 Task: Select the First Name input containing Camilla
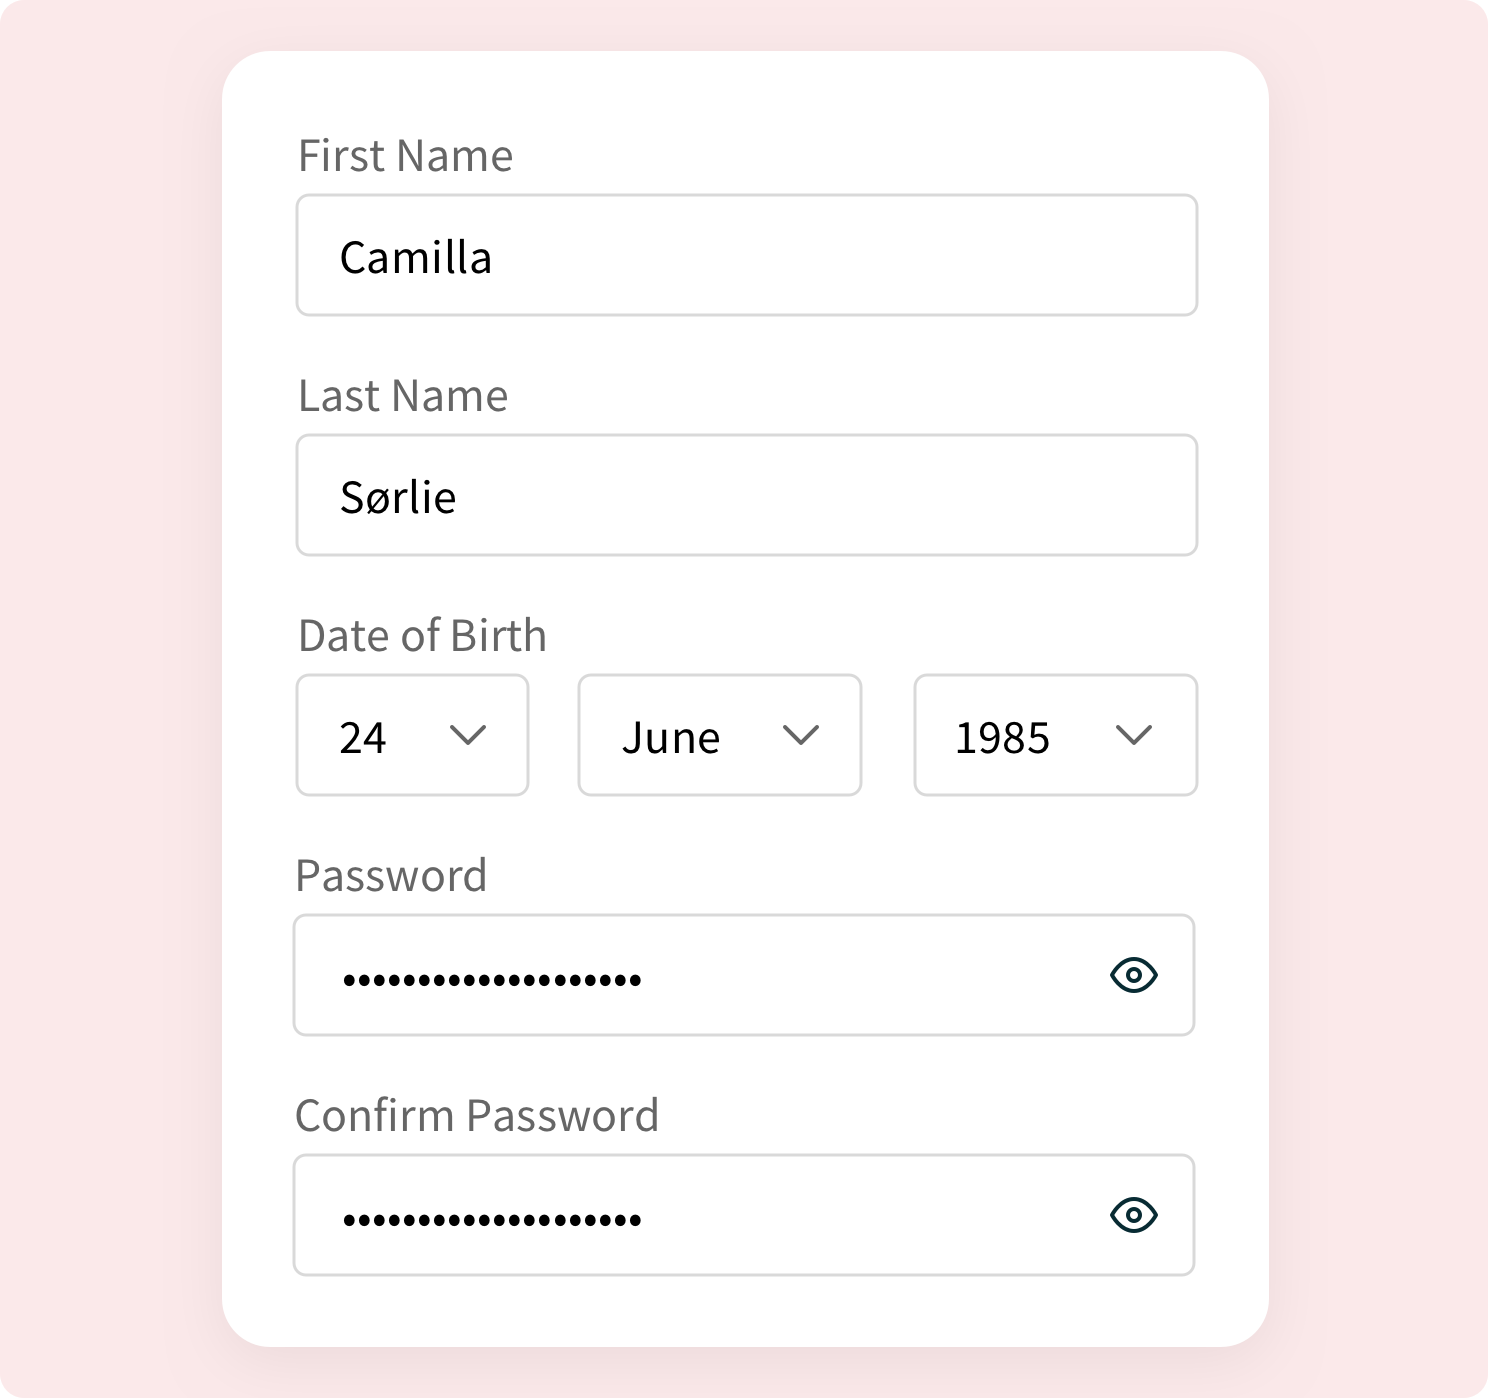click(x=745, y=256)
